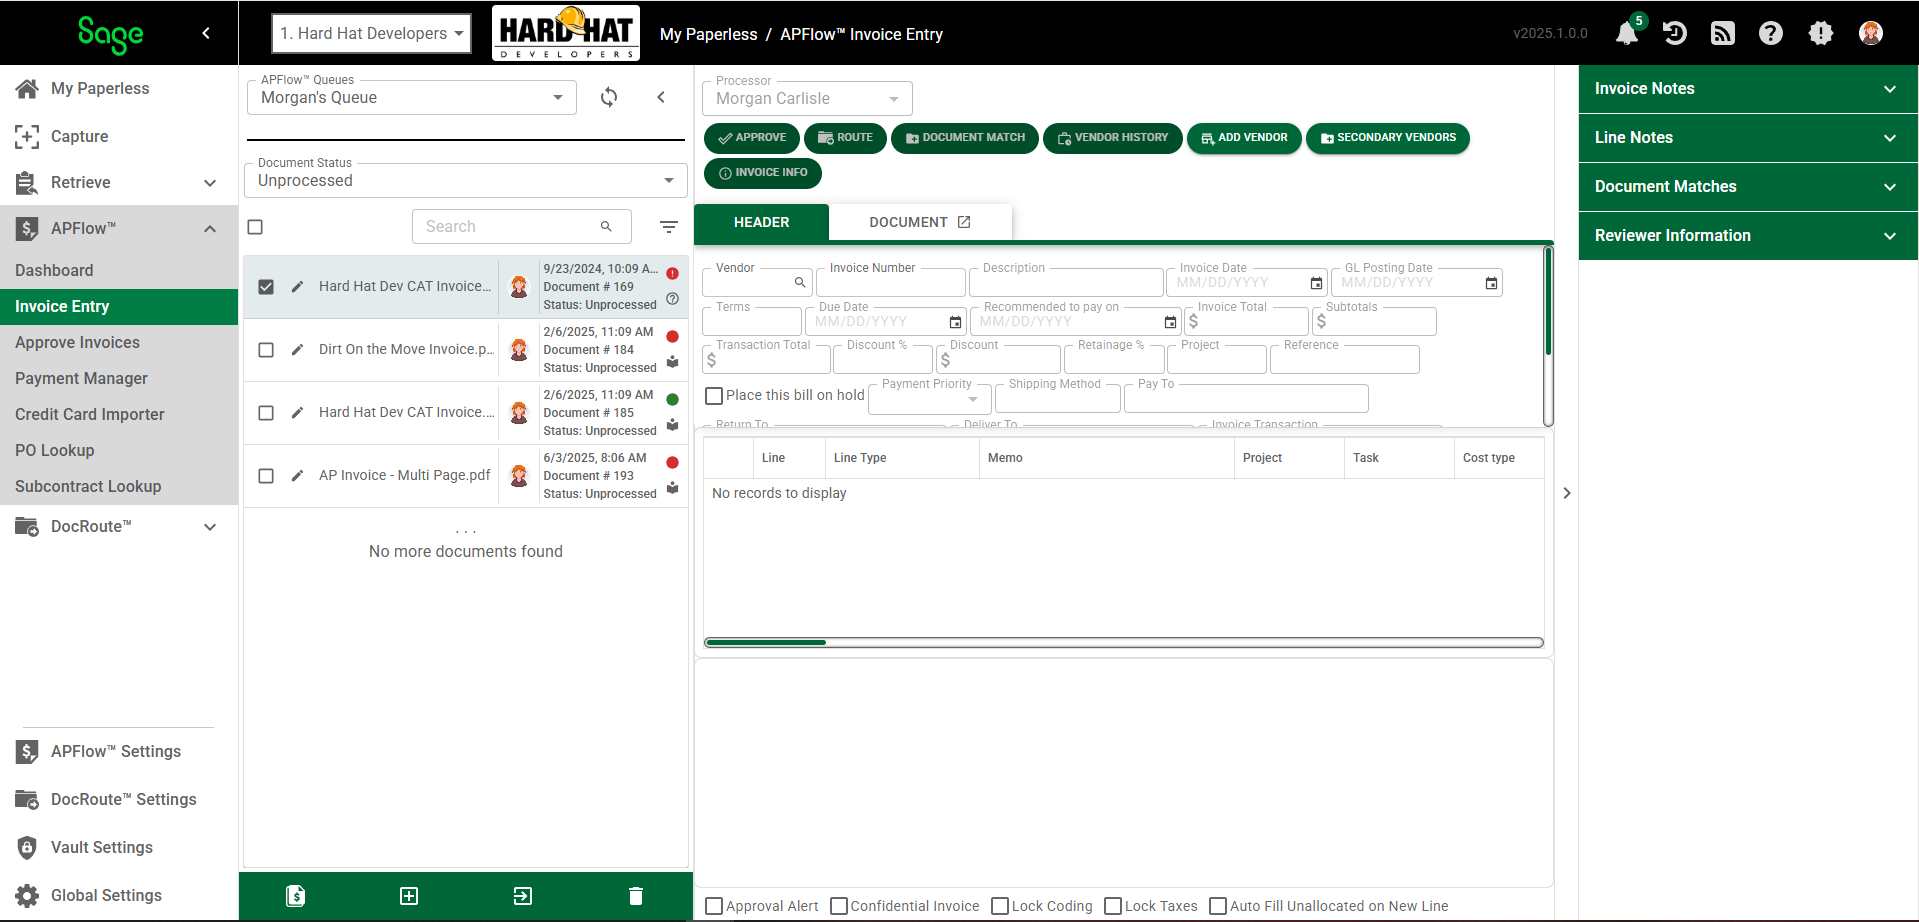Switch to the HEADER tab
The image size is (1919, 922).
761,222
